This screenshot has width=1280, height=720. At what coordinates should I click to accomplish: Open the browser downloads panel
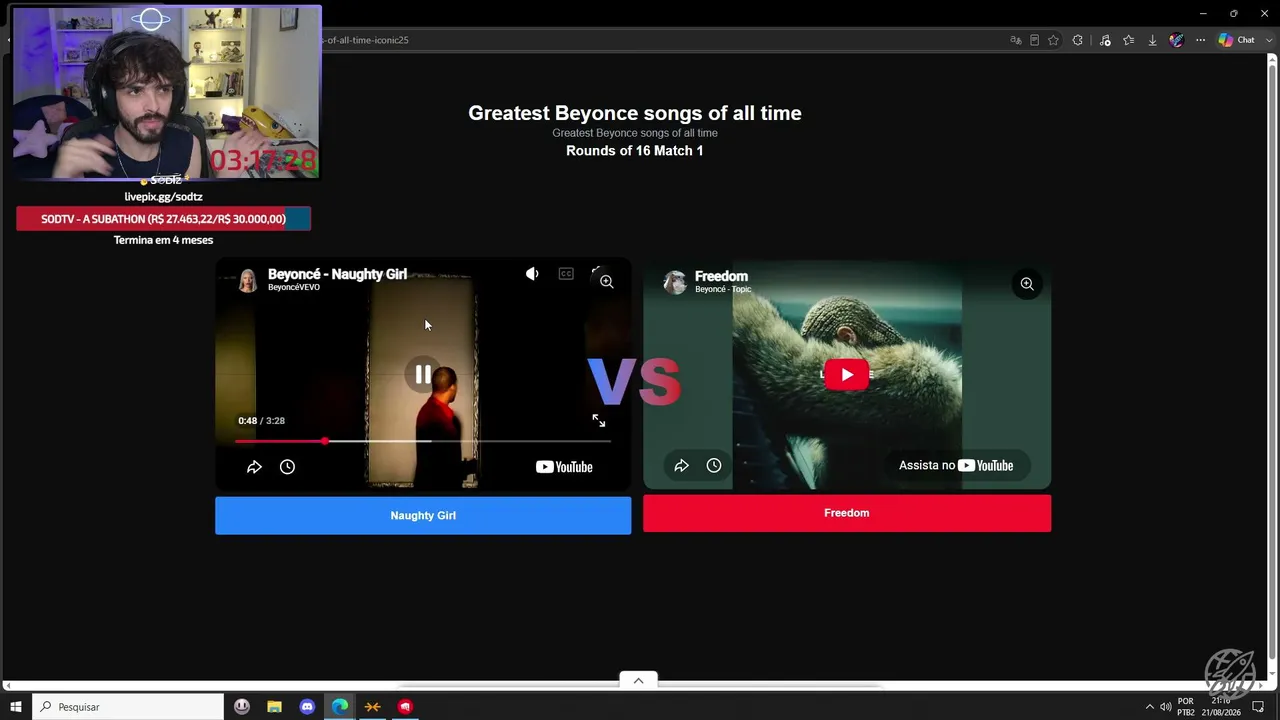pyautogui.click(x=1152, y=40)
